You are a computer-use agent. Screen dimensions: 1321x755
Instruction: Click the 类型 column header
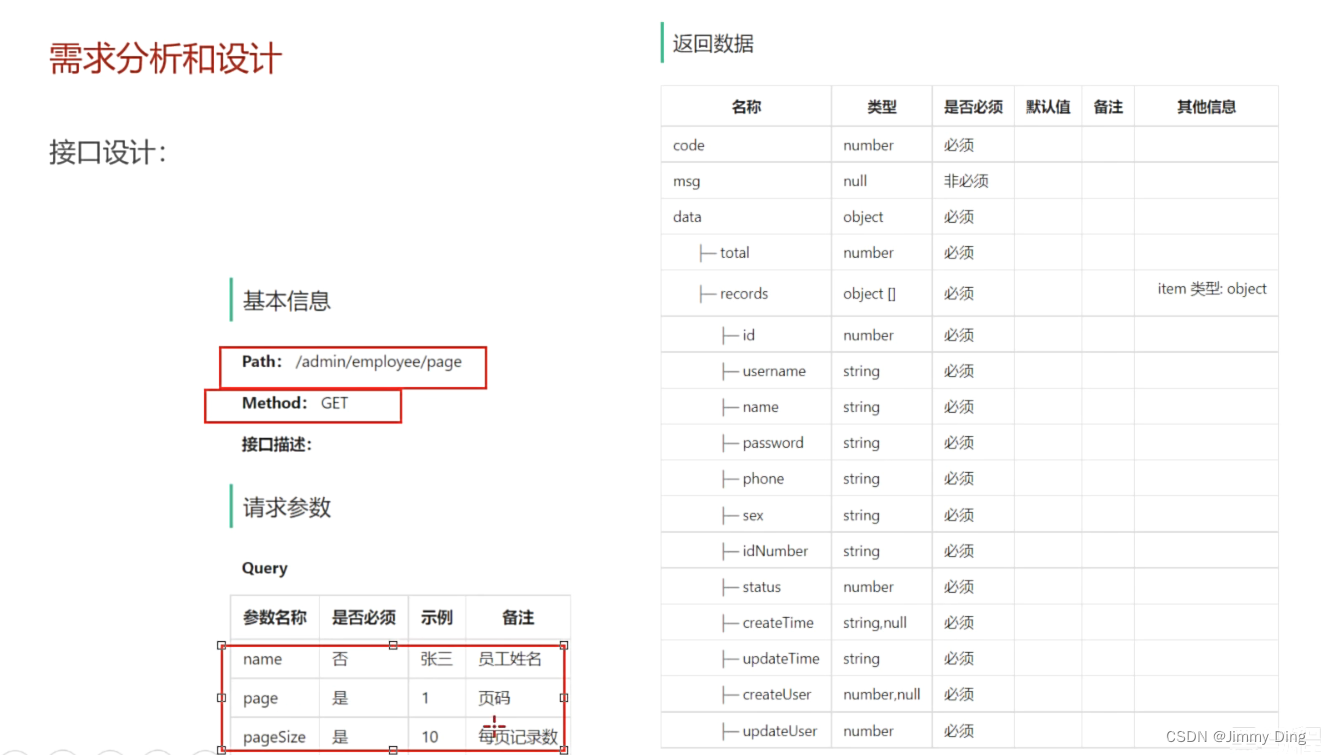882,107
